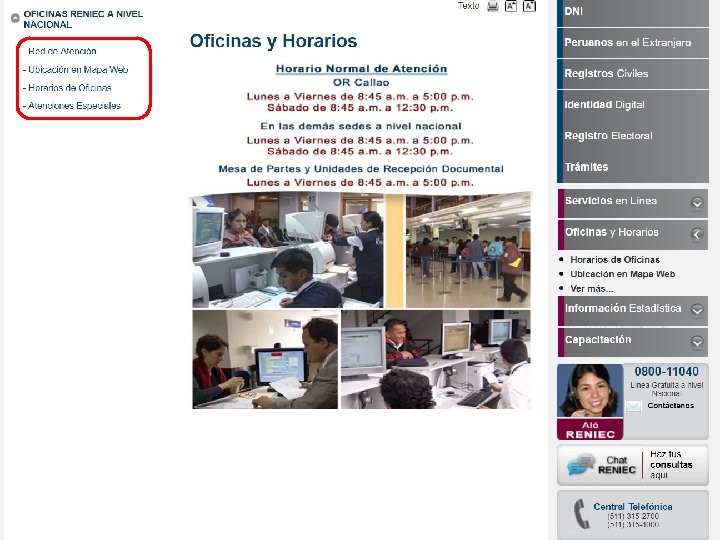The width and height of the screenshot is (720, 540).
Task: Click the office desk photo with CRT monitor
Action: click(x=287, y=250)
